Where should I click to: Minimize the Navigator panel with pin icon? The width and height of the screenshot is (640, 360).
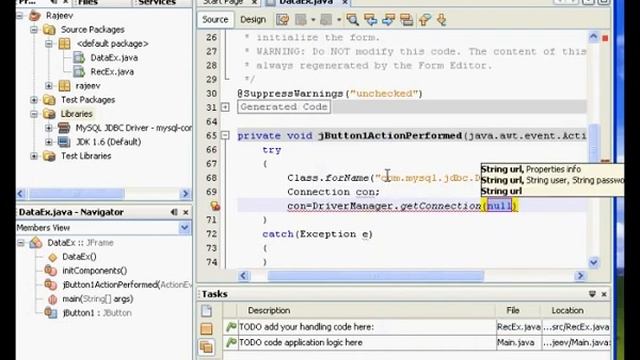point(174,212)
